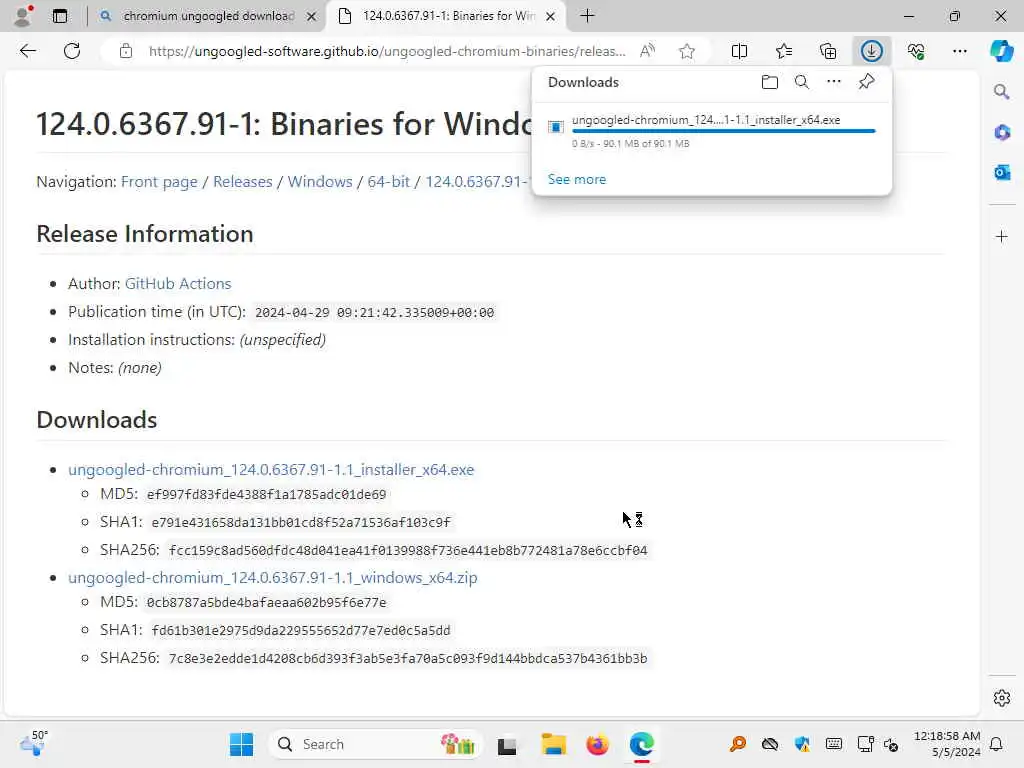
Task: Select the 124.0.6367.91-1 Binaries tab
Action: (x=447, y=16)
